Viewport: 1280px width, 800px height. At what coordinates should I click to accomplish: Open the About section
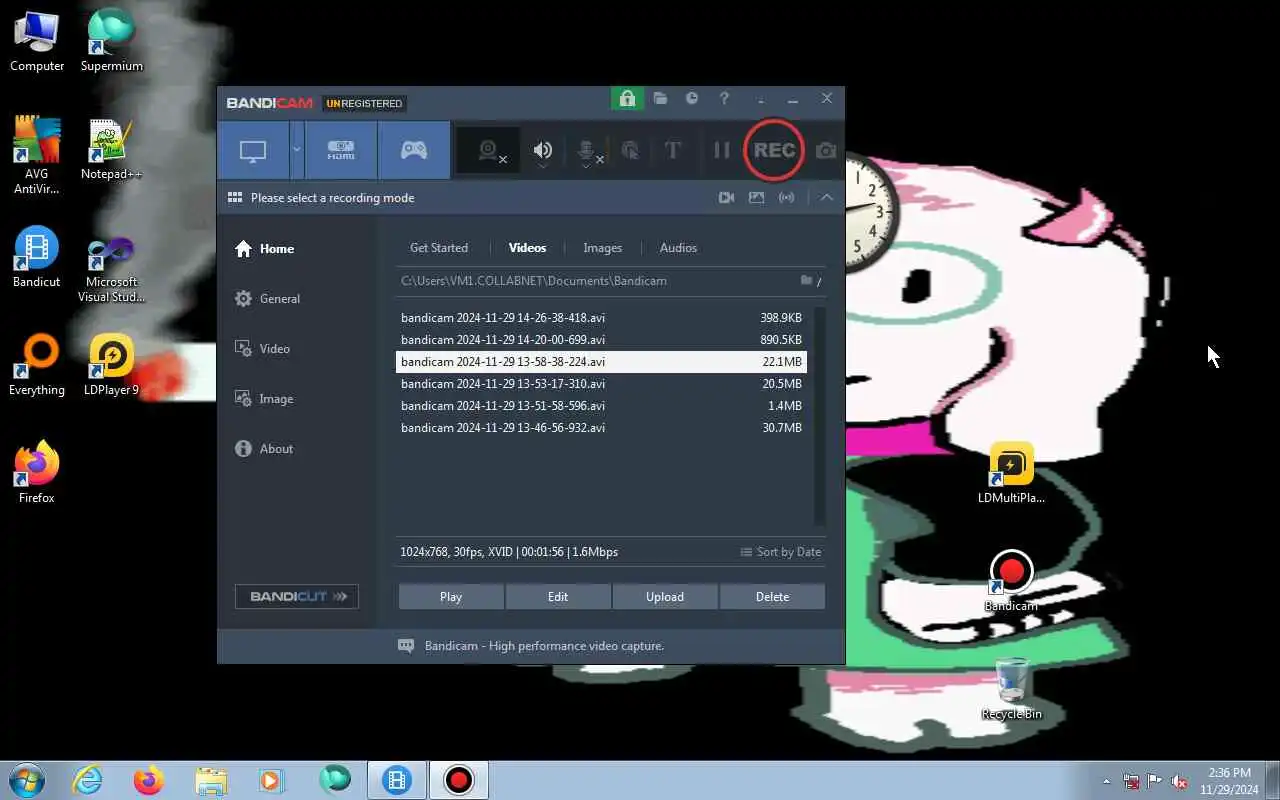[264, 449]
